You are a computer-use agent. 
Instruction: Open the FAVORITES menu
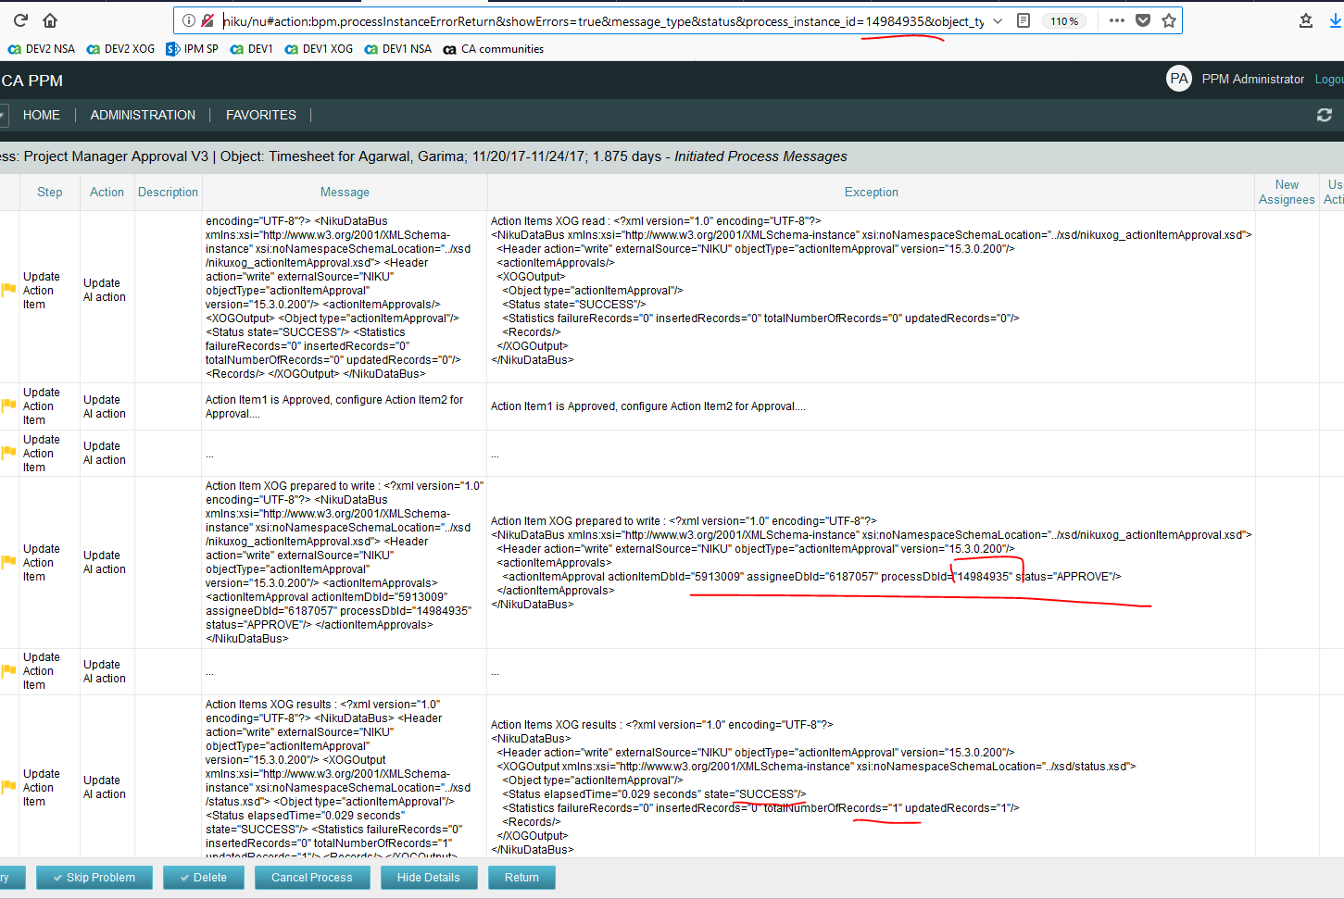pos(261,115)
